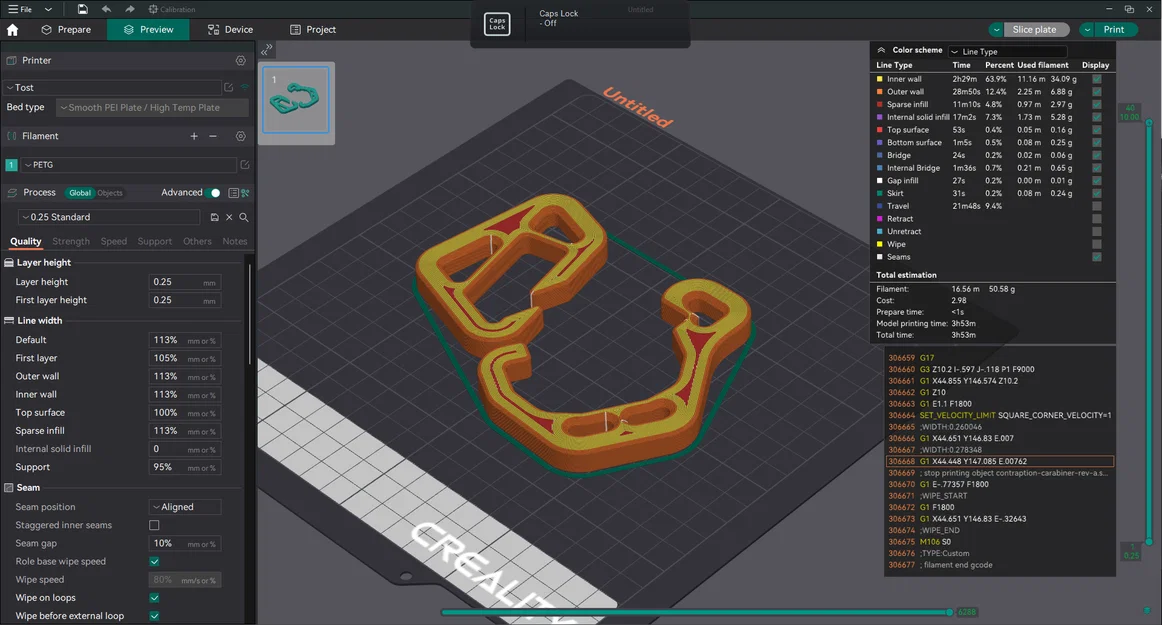The width and height of the screenshot is (1162, 625).
Task: Select the Global process scope
Action: click(x=79, y=193)
